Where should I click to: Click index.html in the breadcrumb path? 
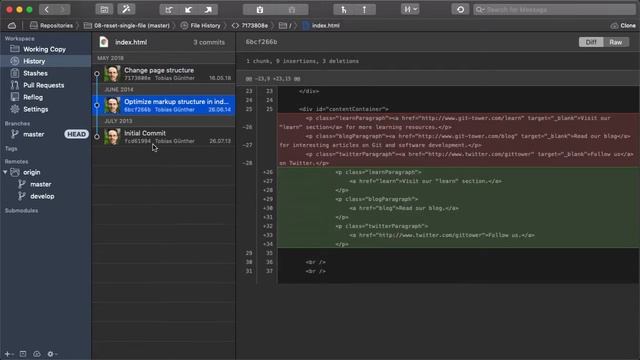pos(321,25)
